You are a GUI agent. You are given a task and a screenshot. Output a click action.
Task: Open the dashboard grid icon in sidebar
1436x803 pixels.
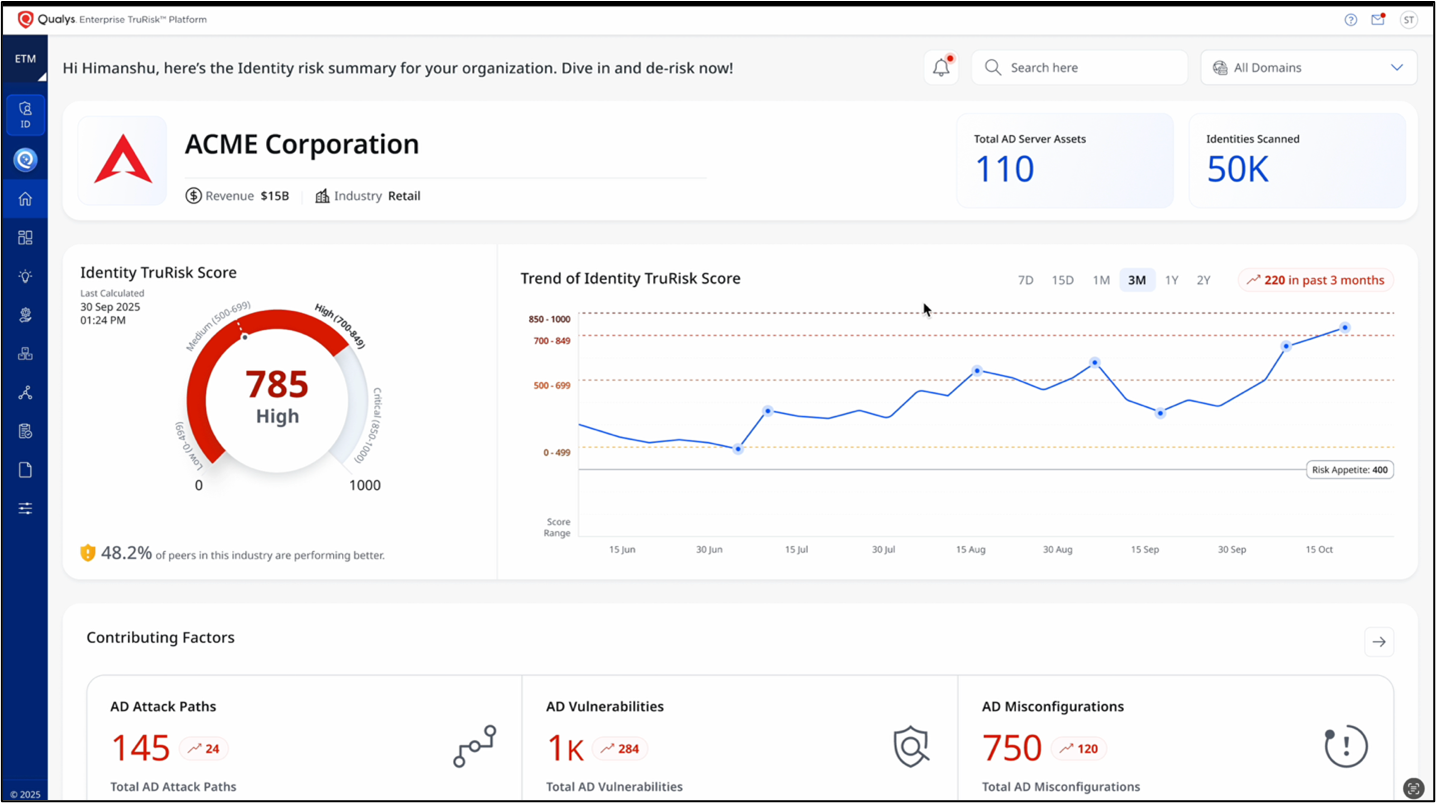pos(25,238)
